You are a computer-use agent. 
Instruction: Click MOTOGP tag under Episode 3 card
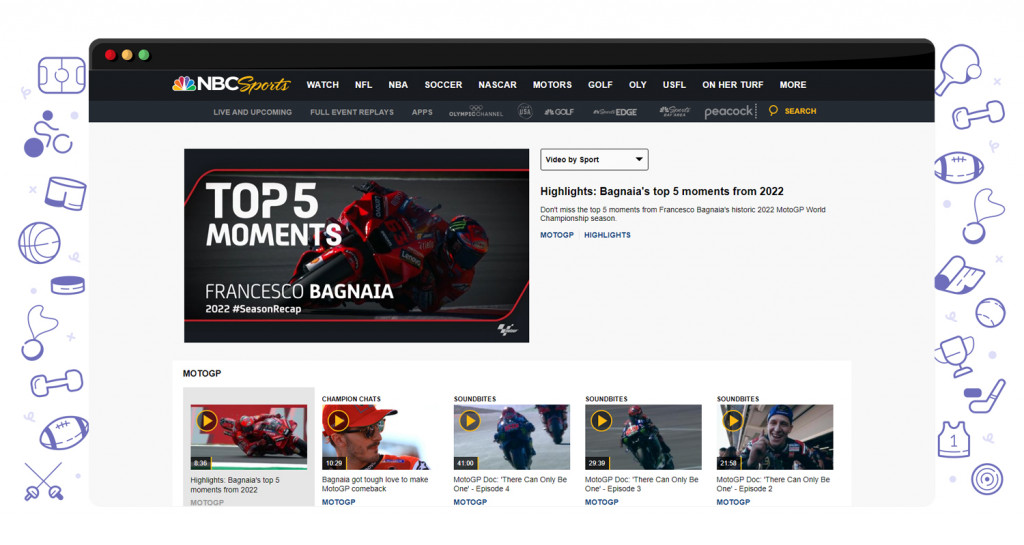[601, 502]
